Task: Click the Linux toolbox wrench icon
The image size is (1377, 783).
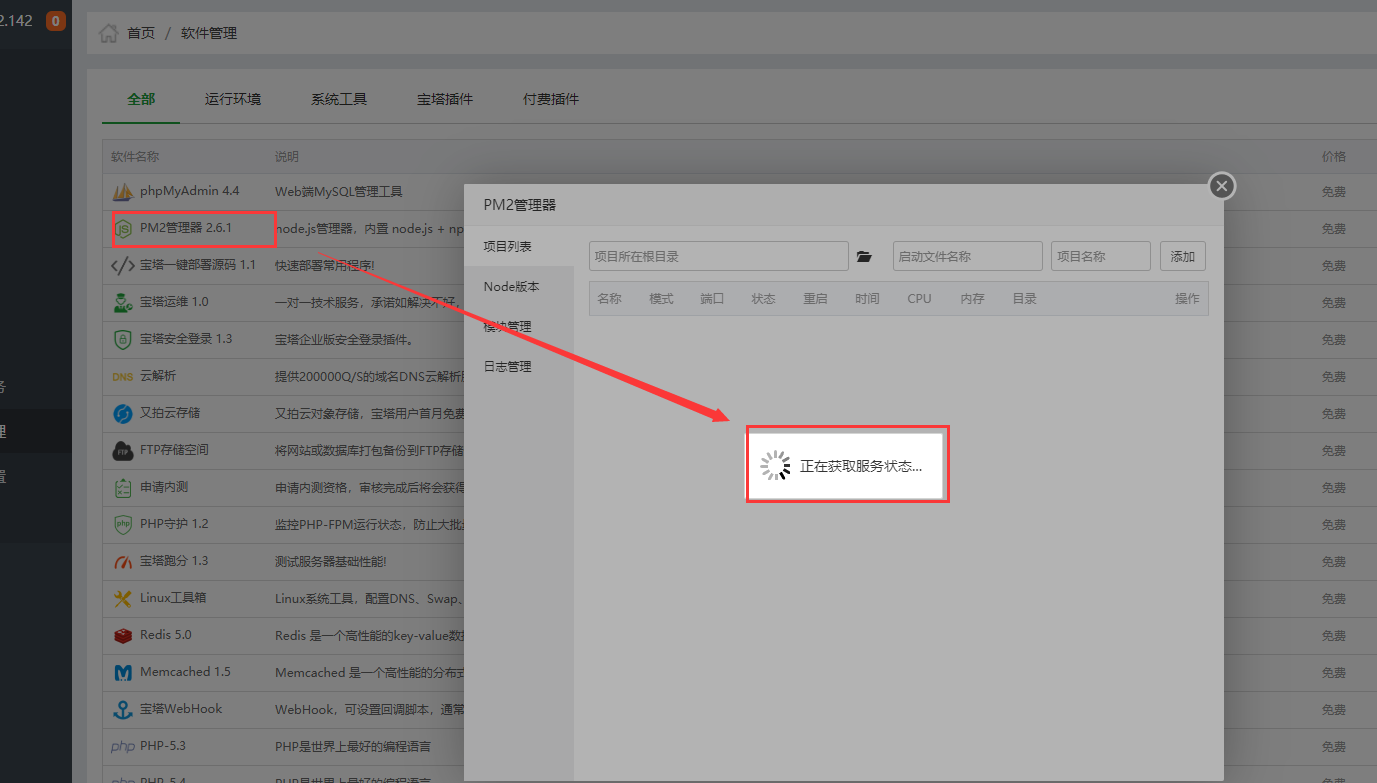Action: 122,598
